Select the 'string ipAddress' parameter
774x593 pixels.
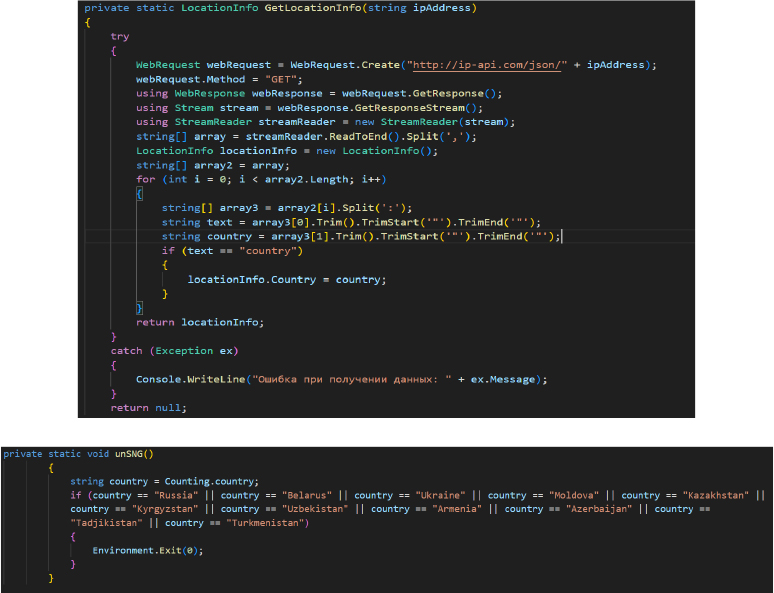point(419,8)
